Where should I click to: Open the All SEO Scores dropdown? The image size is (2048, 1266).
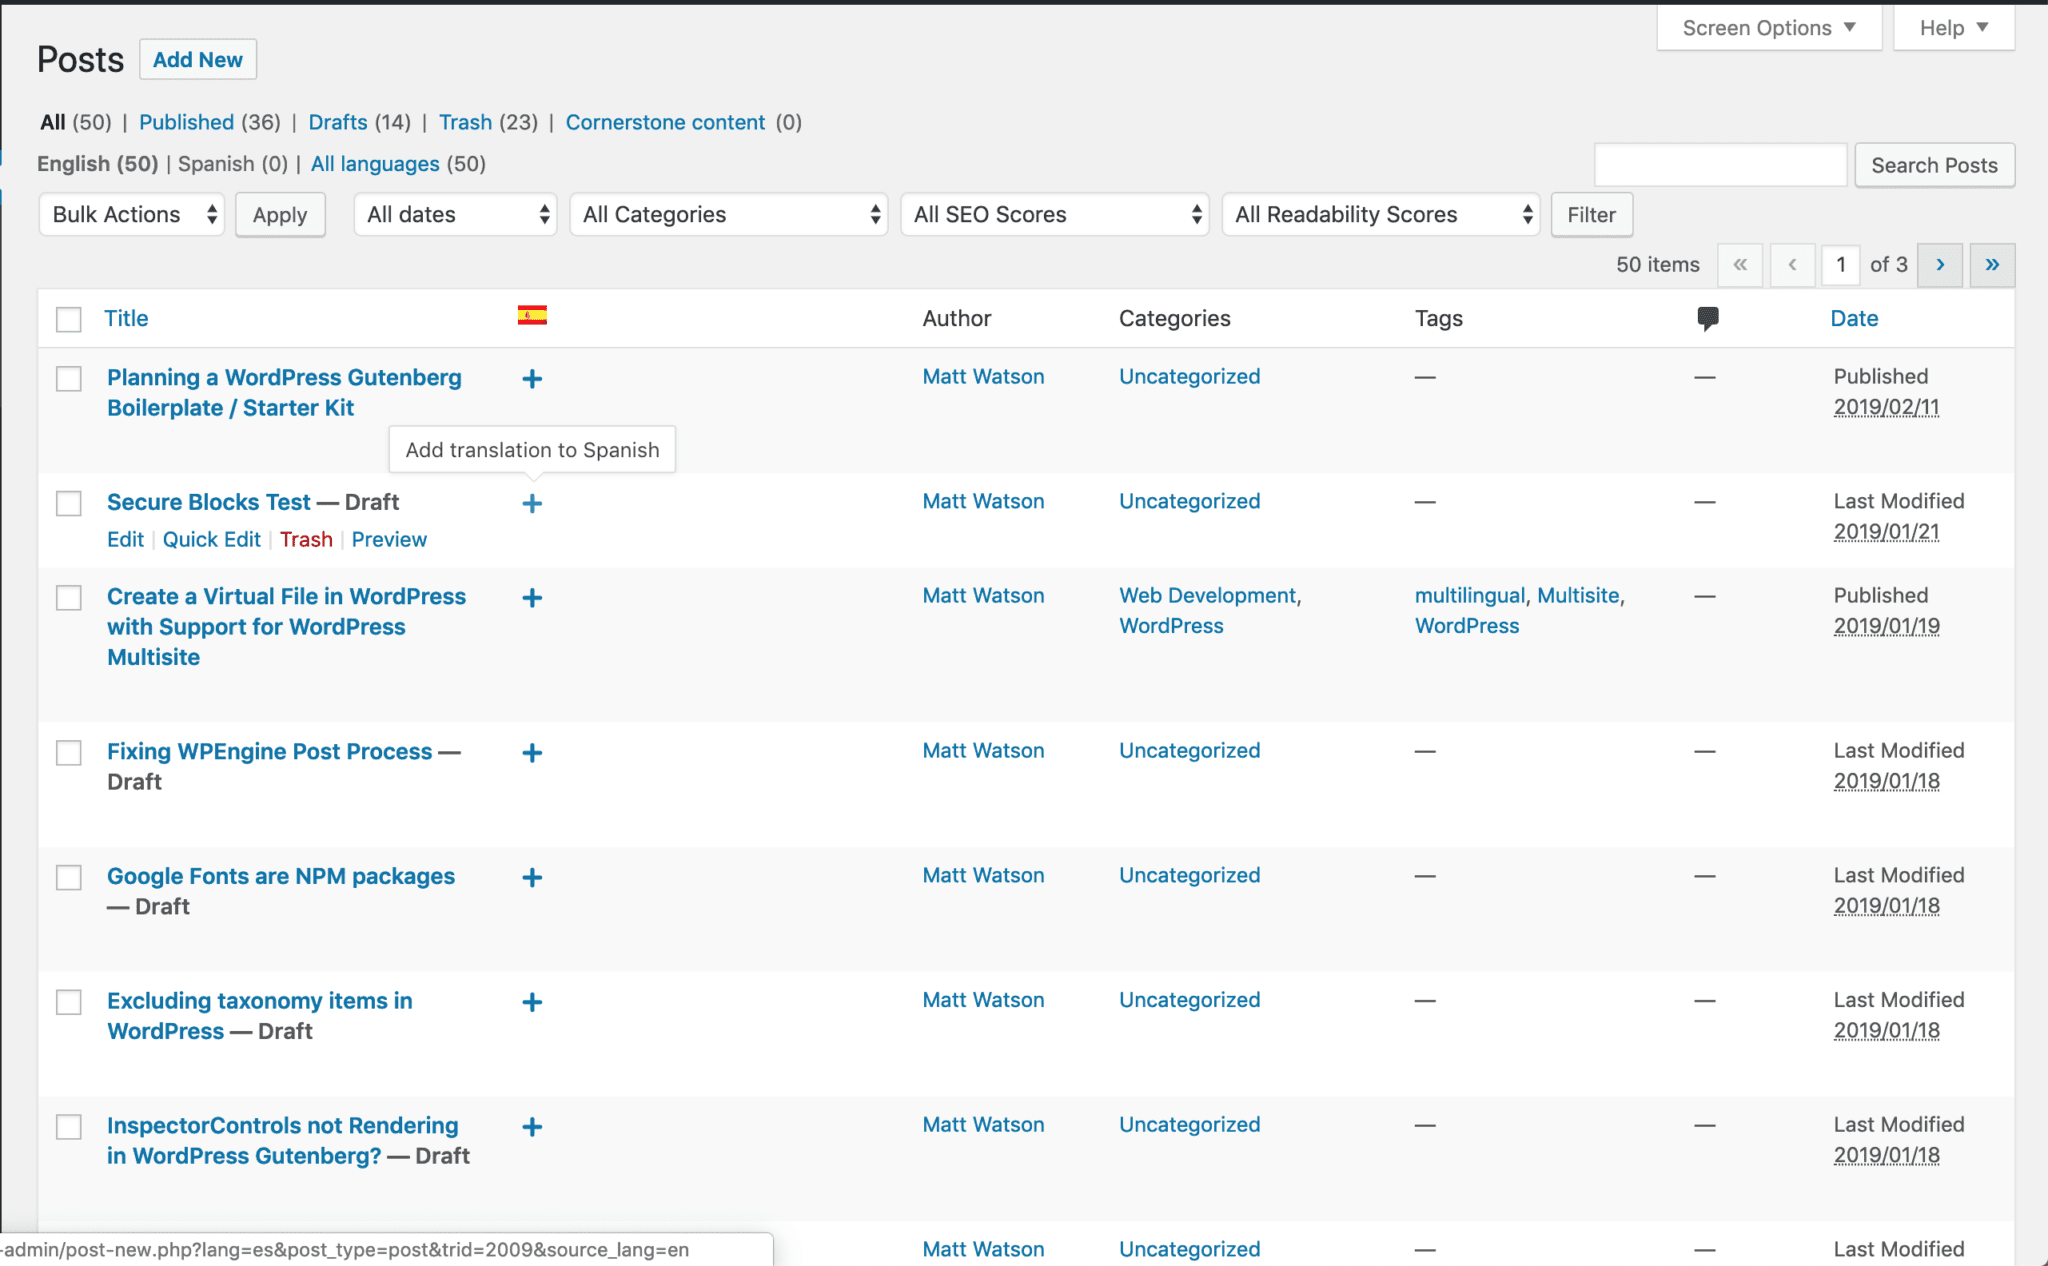tap(1055, 215)
